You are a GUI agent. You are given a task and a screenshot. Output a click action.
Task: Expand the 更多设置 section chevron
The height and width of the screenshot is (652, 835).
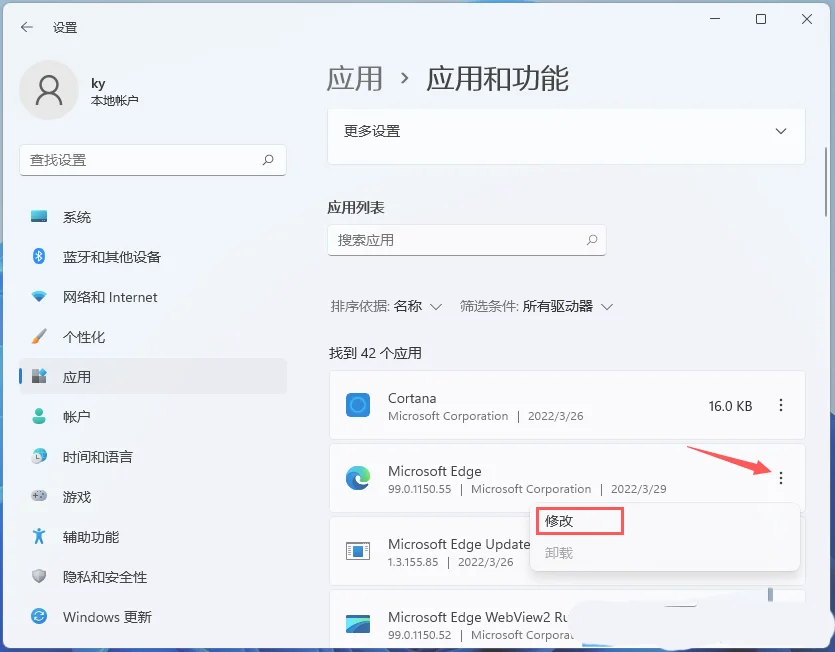coord(781,131)
